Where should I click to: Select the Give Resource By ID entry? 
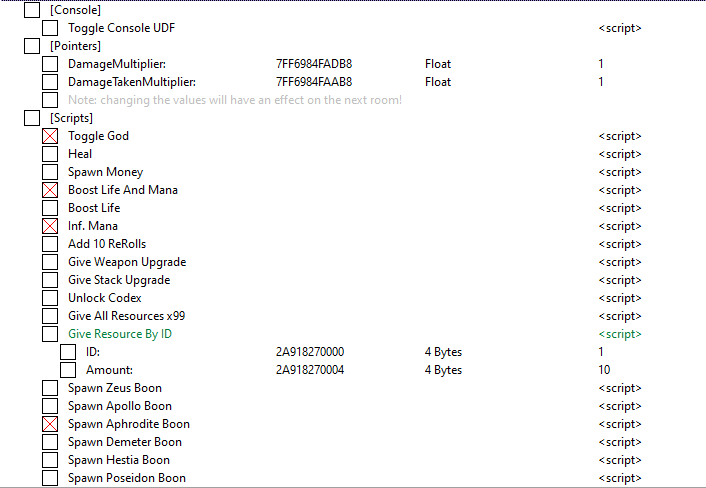coord(120,334)
